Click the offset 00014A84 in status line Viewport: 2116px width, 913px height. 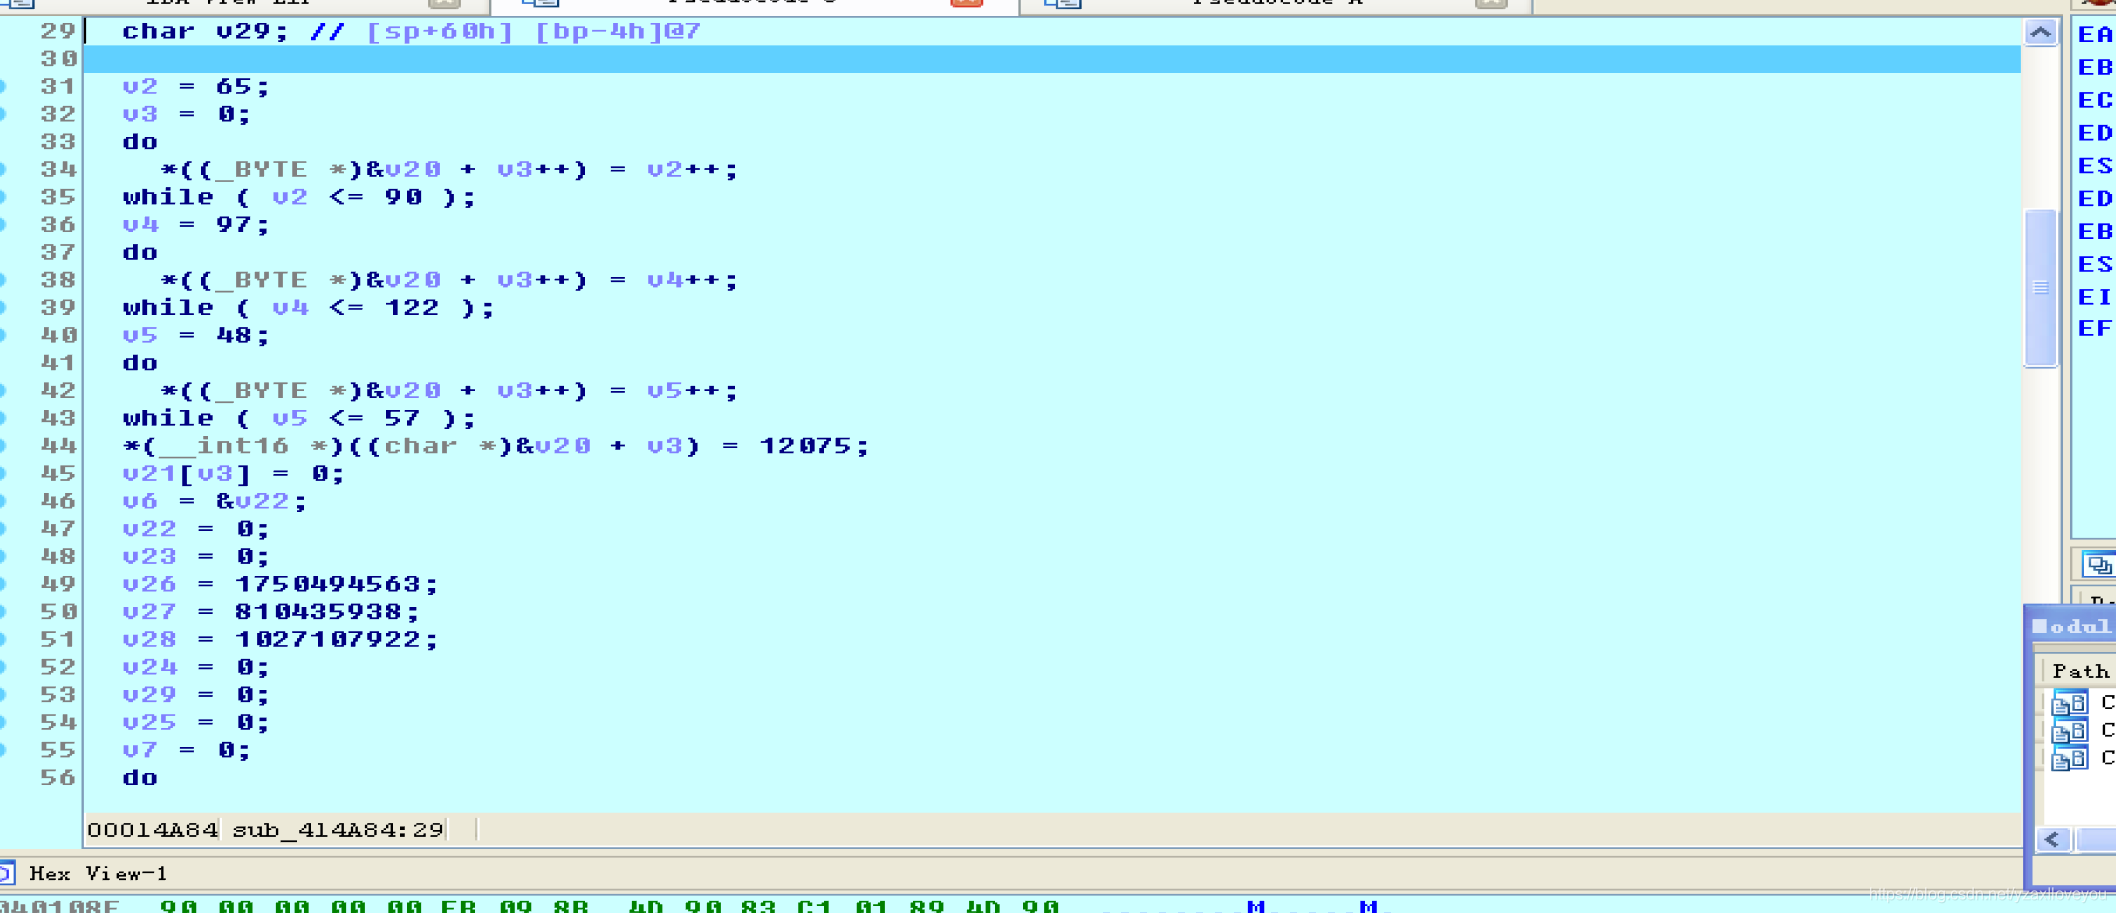pos(152,830)
